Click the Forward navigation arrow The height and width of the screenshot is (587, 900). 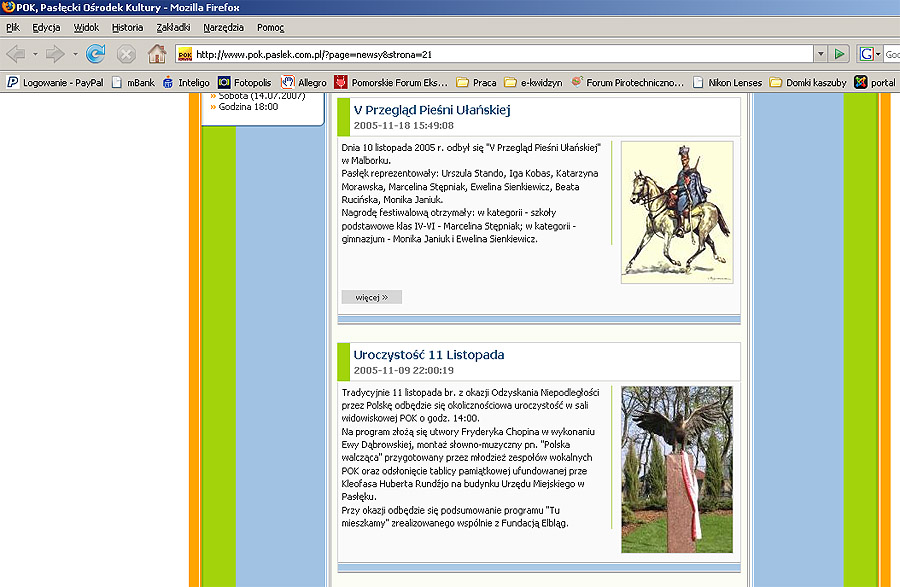tap(54, 54)
